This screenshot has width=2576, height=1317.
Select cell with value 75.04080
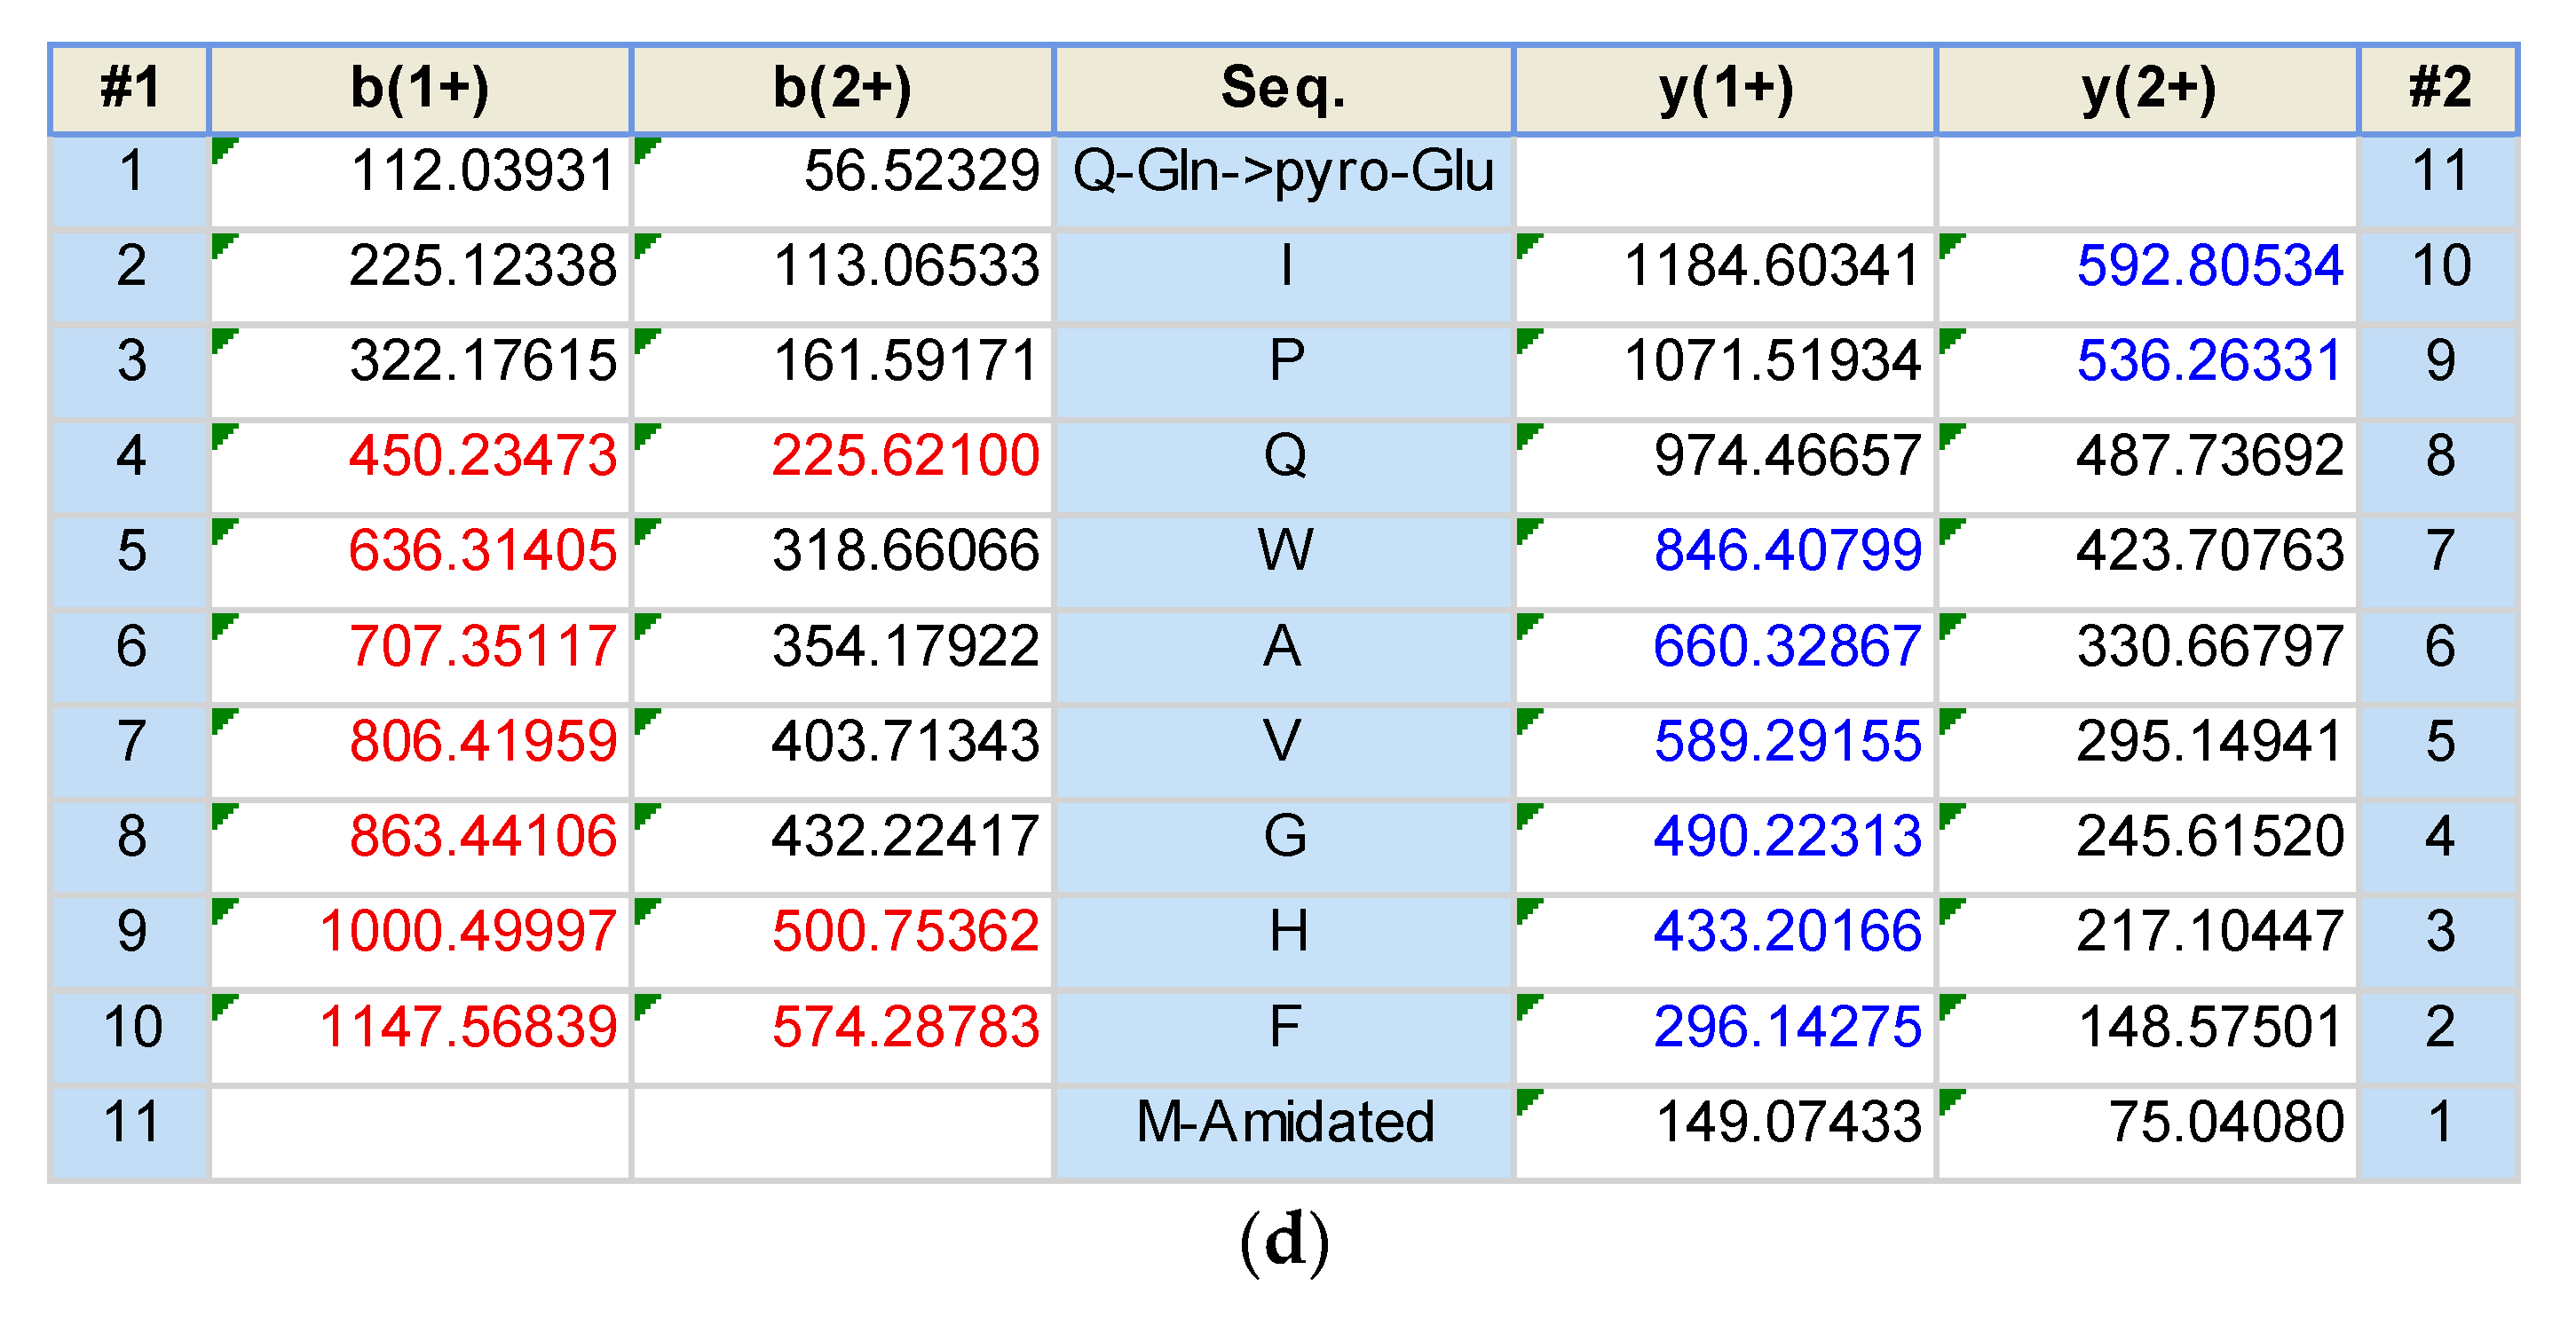(2148, 1132)
